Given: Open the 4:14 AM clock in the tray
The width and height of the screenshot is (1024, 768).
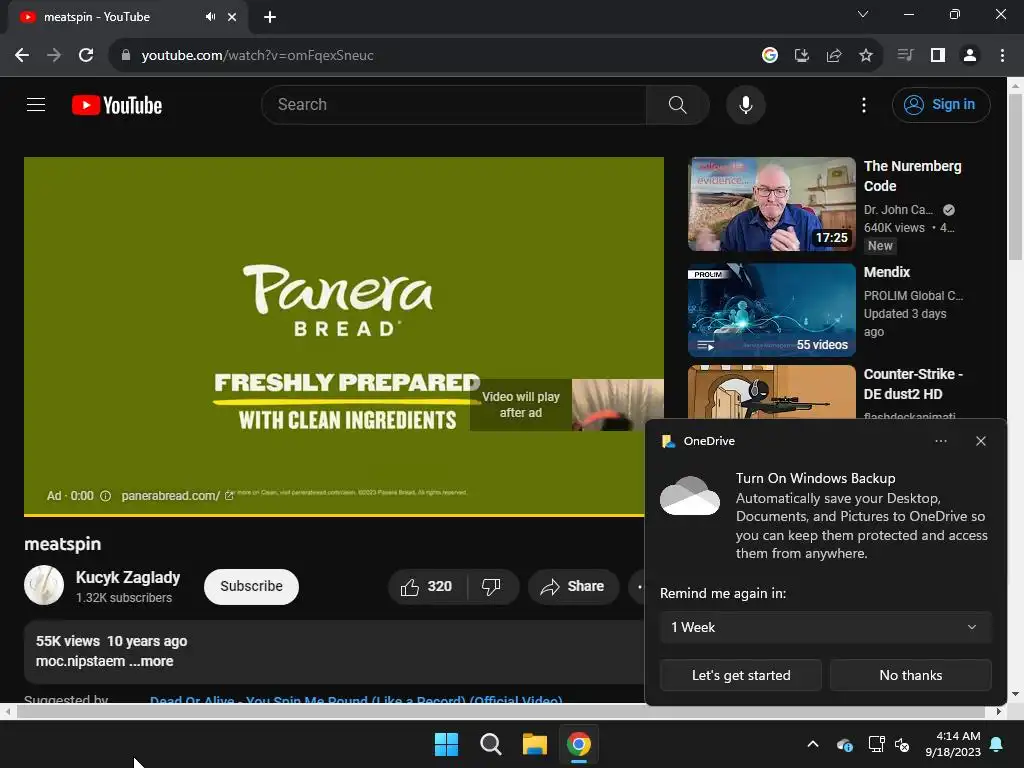Looking at the screenshot, I should (x=953, y=744).
